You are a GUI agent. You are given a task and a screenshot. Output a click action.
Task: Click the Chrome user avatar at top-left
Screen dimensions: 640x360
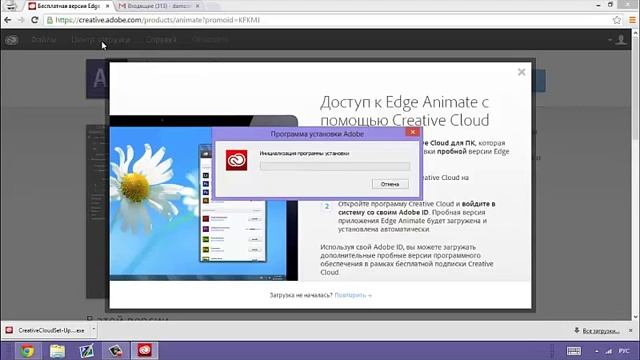coord(11,6)
